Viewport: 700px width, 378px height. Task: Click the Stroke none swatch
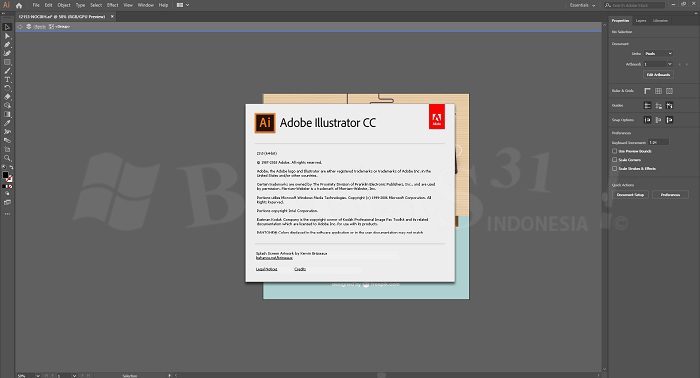9,179
